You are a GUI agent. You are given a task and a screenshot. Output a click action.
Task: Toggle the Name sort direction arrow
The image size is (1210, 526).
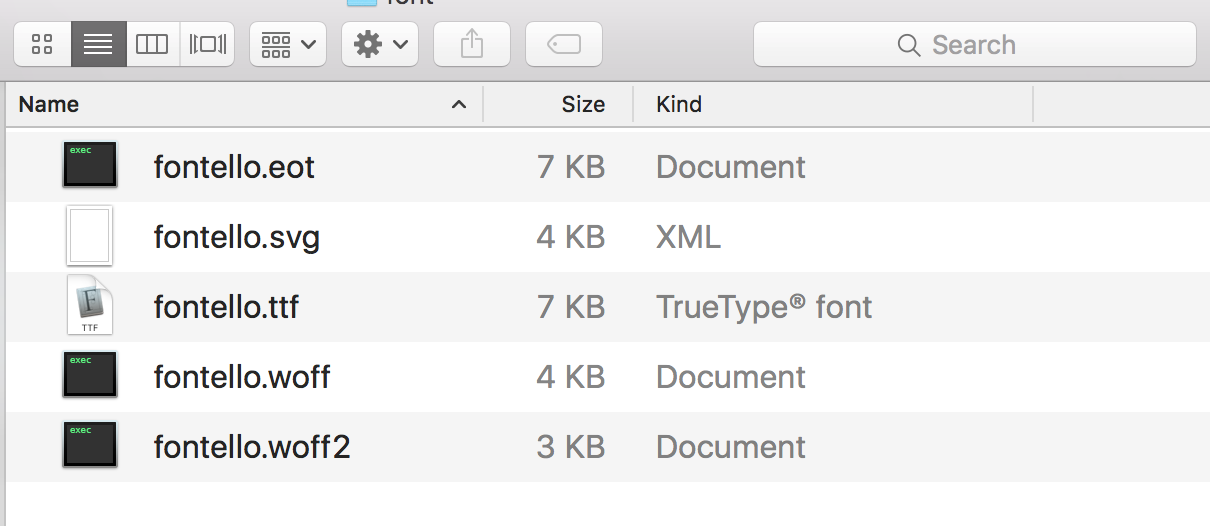(x=459, y=104)
